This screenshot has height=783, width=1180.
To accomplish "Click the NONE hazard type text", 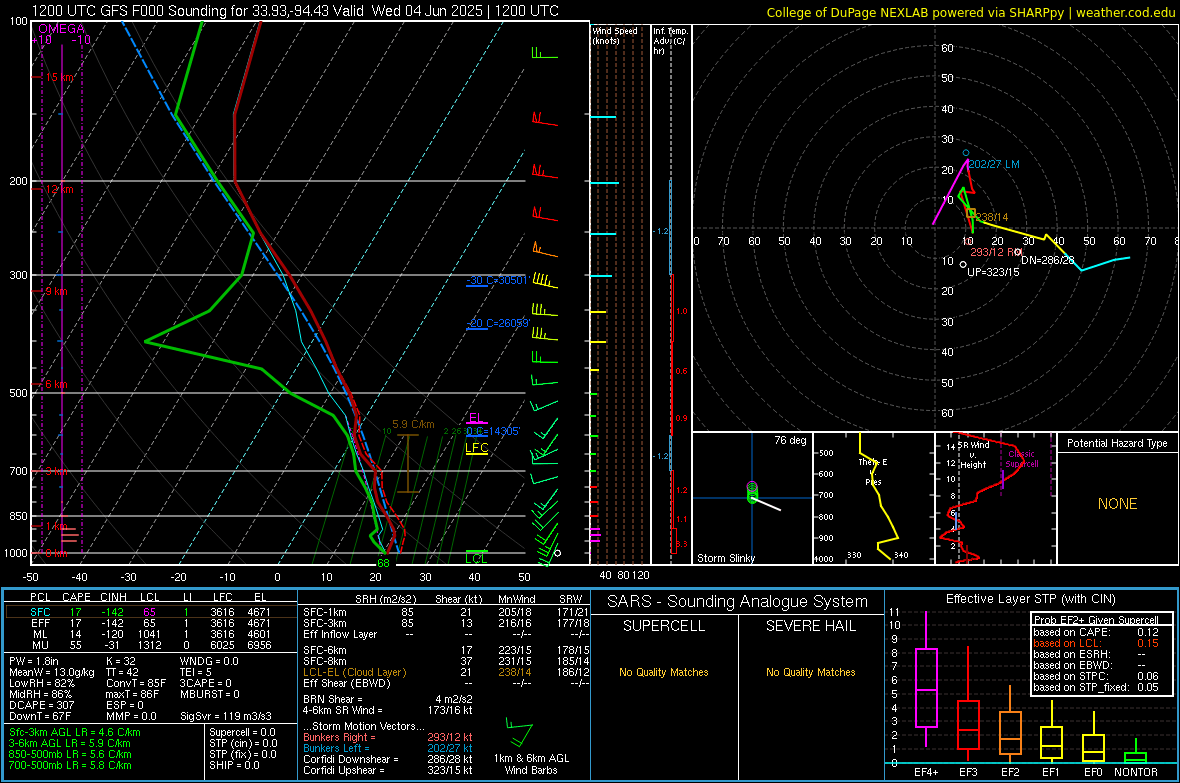I will click(x=1118, y=504).
